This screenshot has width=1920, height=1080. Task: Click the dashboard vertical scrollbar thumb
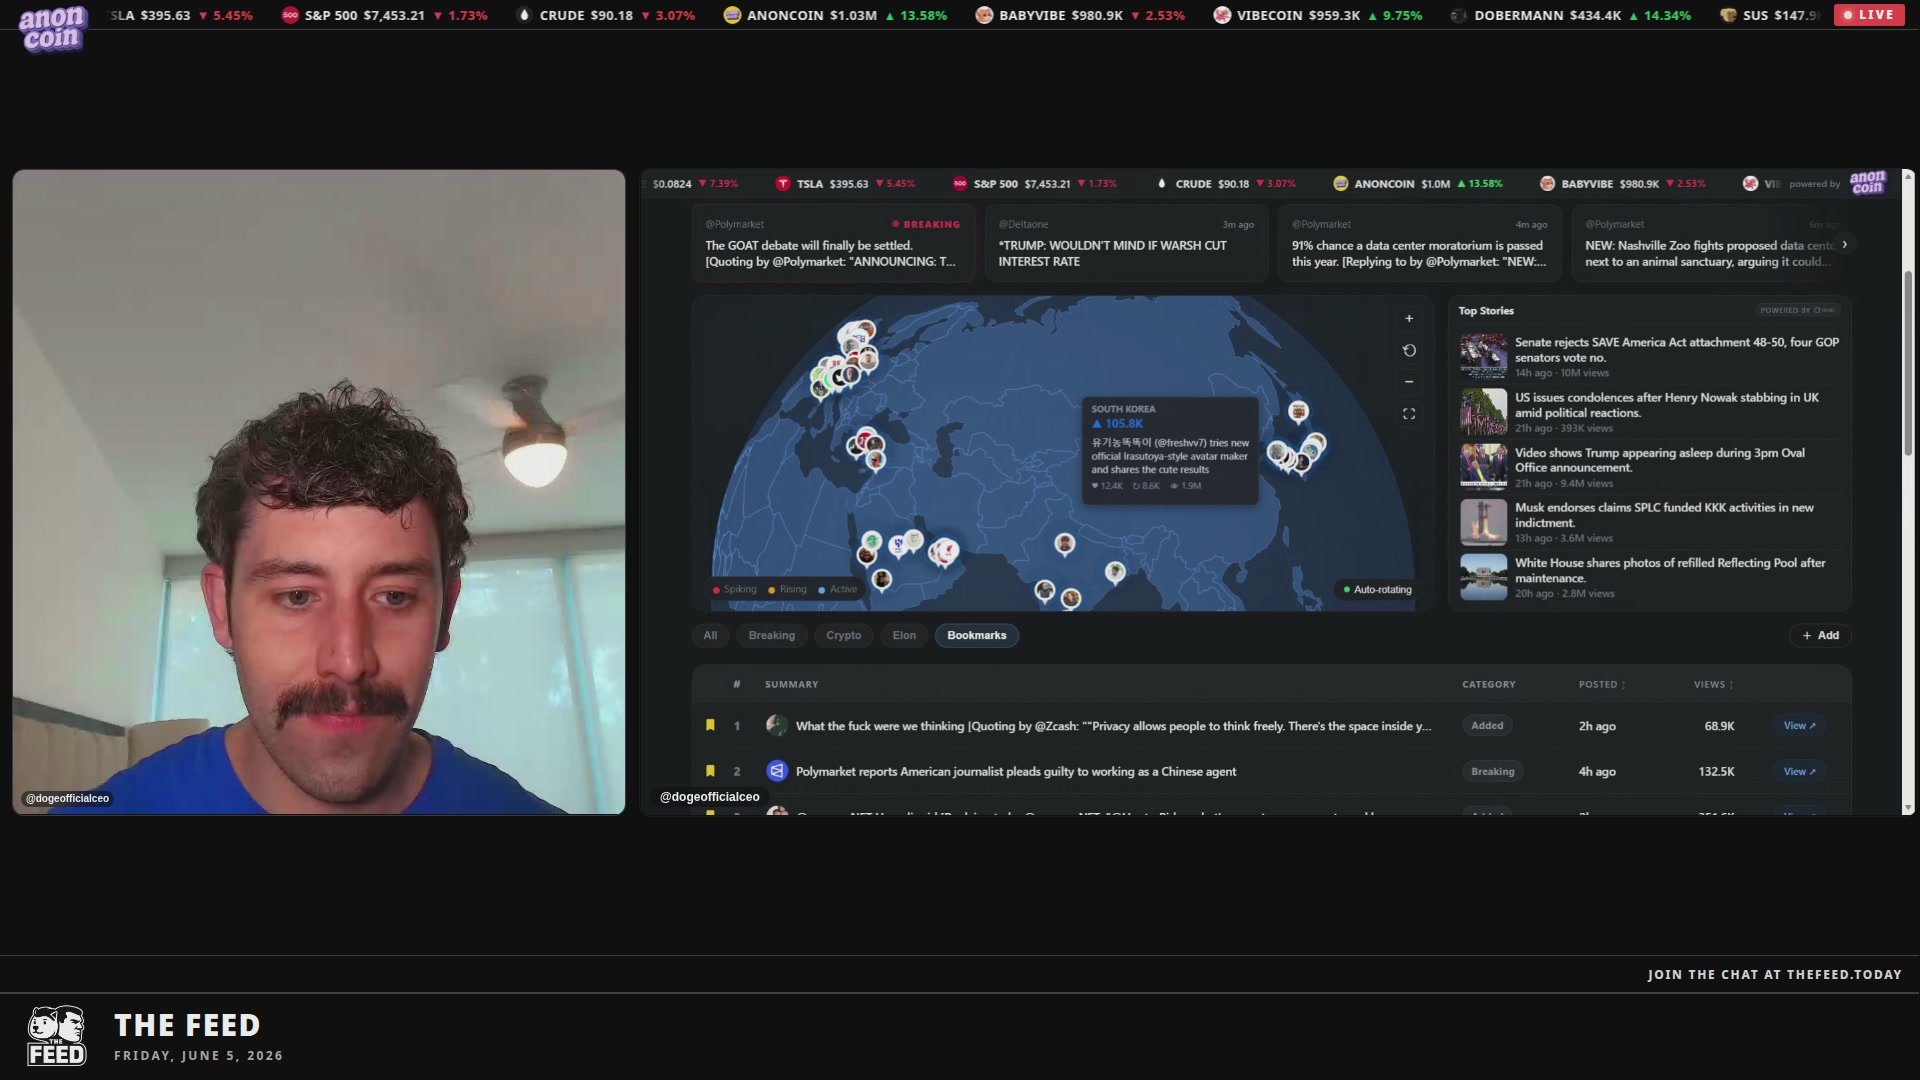coord(1908,362)
